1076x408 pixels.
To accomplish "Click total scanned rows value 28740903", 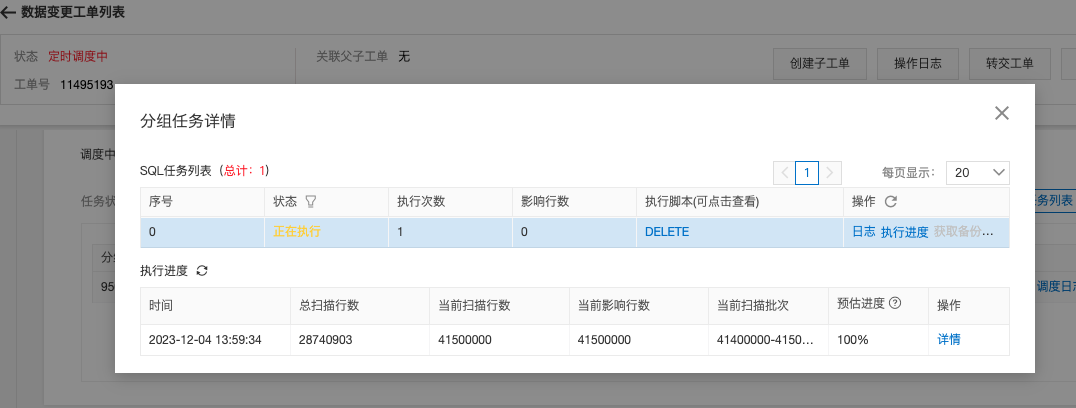I will coord(327,339).
